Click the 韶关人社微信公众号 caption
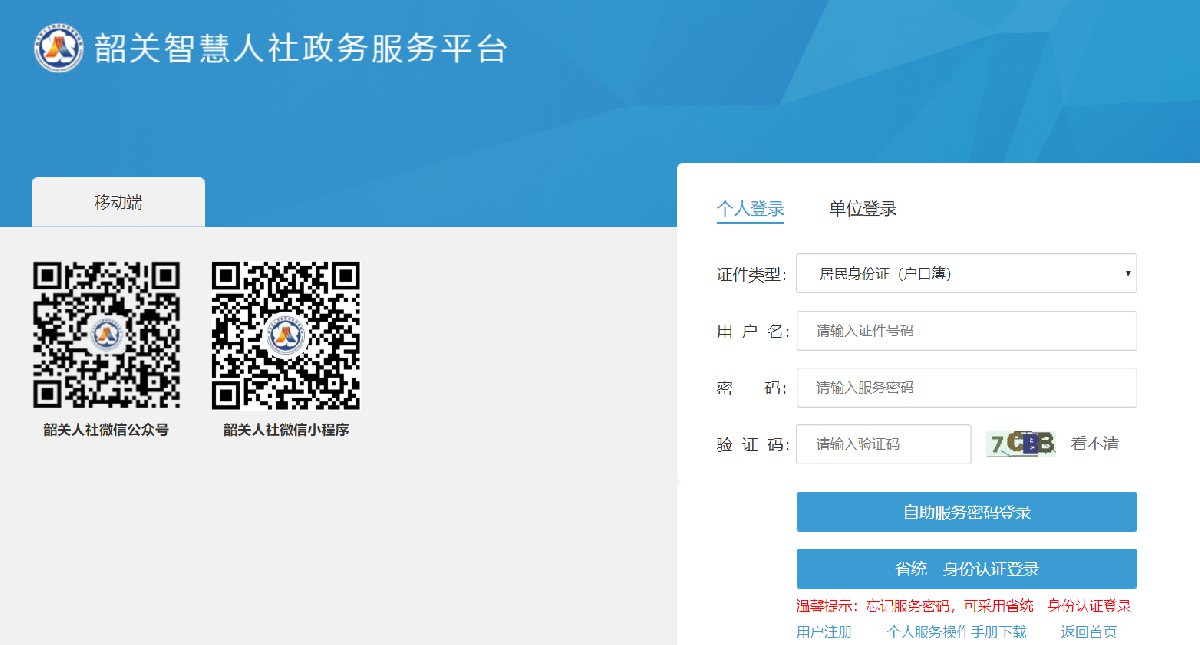The height and width of the screenshot is (645, 1200). pyautogui.click(x=106, y=430)
